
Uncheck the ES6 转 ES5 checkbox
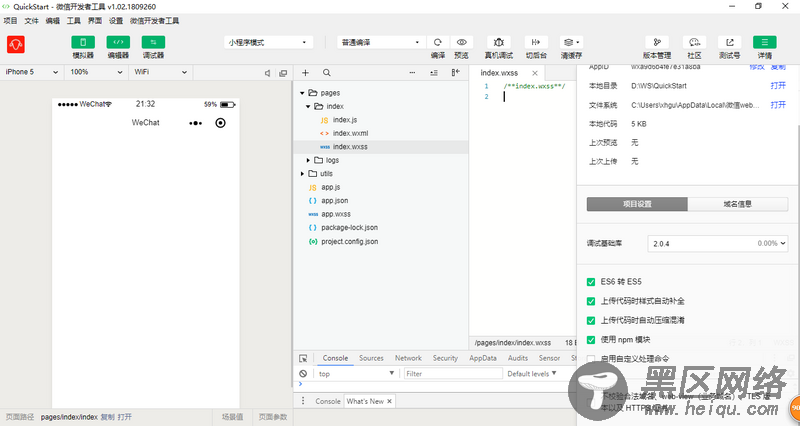(591, 282)
